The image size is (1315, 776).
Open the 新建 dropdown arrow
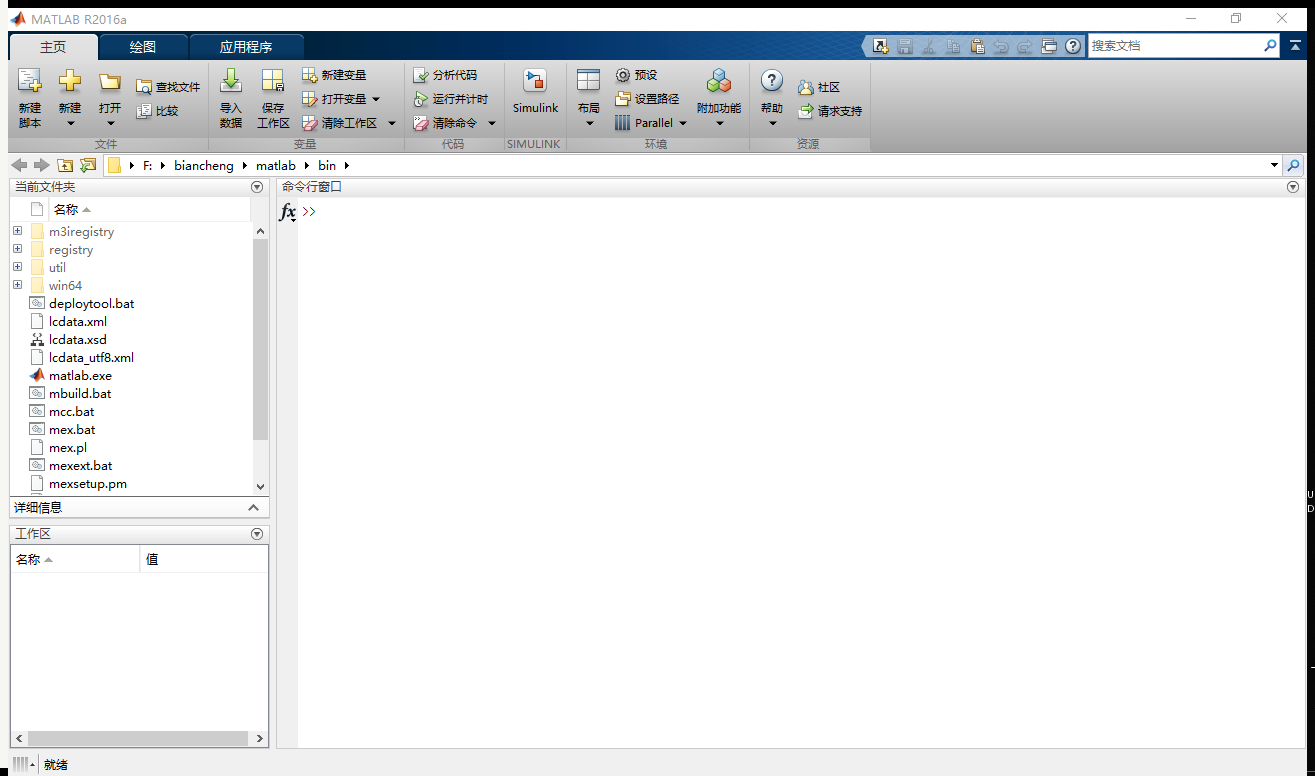[x=70, y=124]
